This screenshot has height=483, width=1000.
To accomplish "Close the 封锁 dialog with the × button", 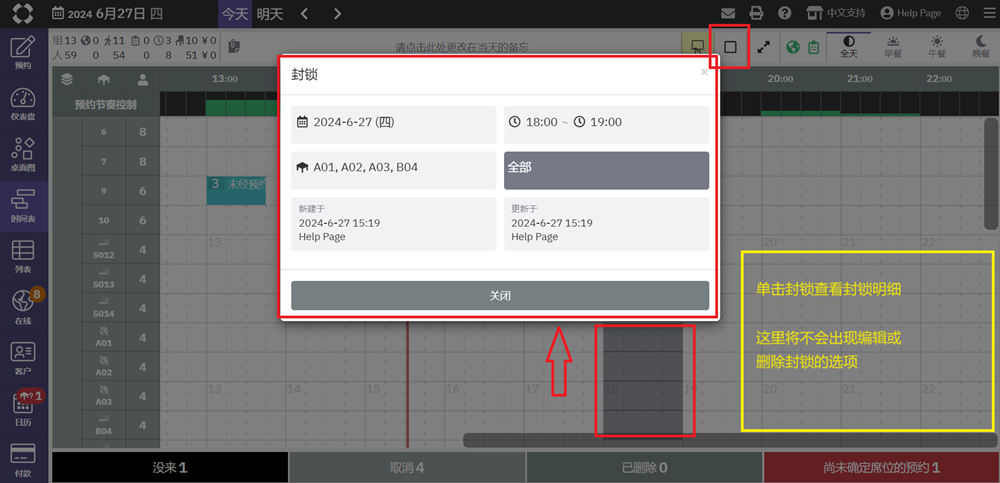I will (x=704, y=72).
